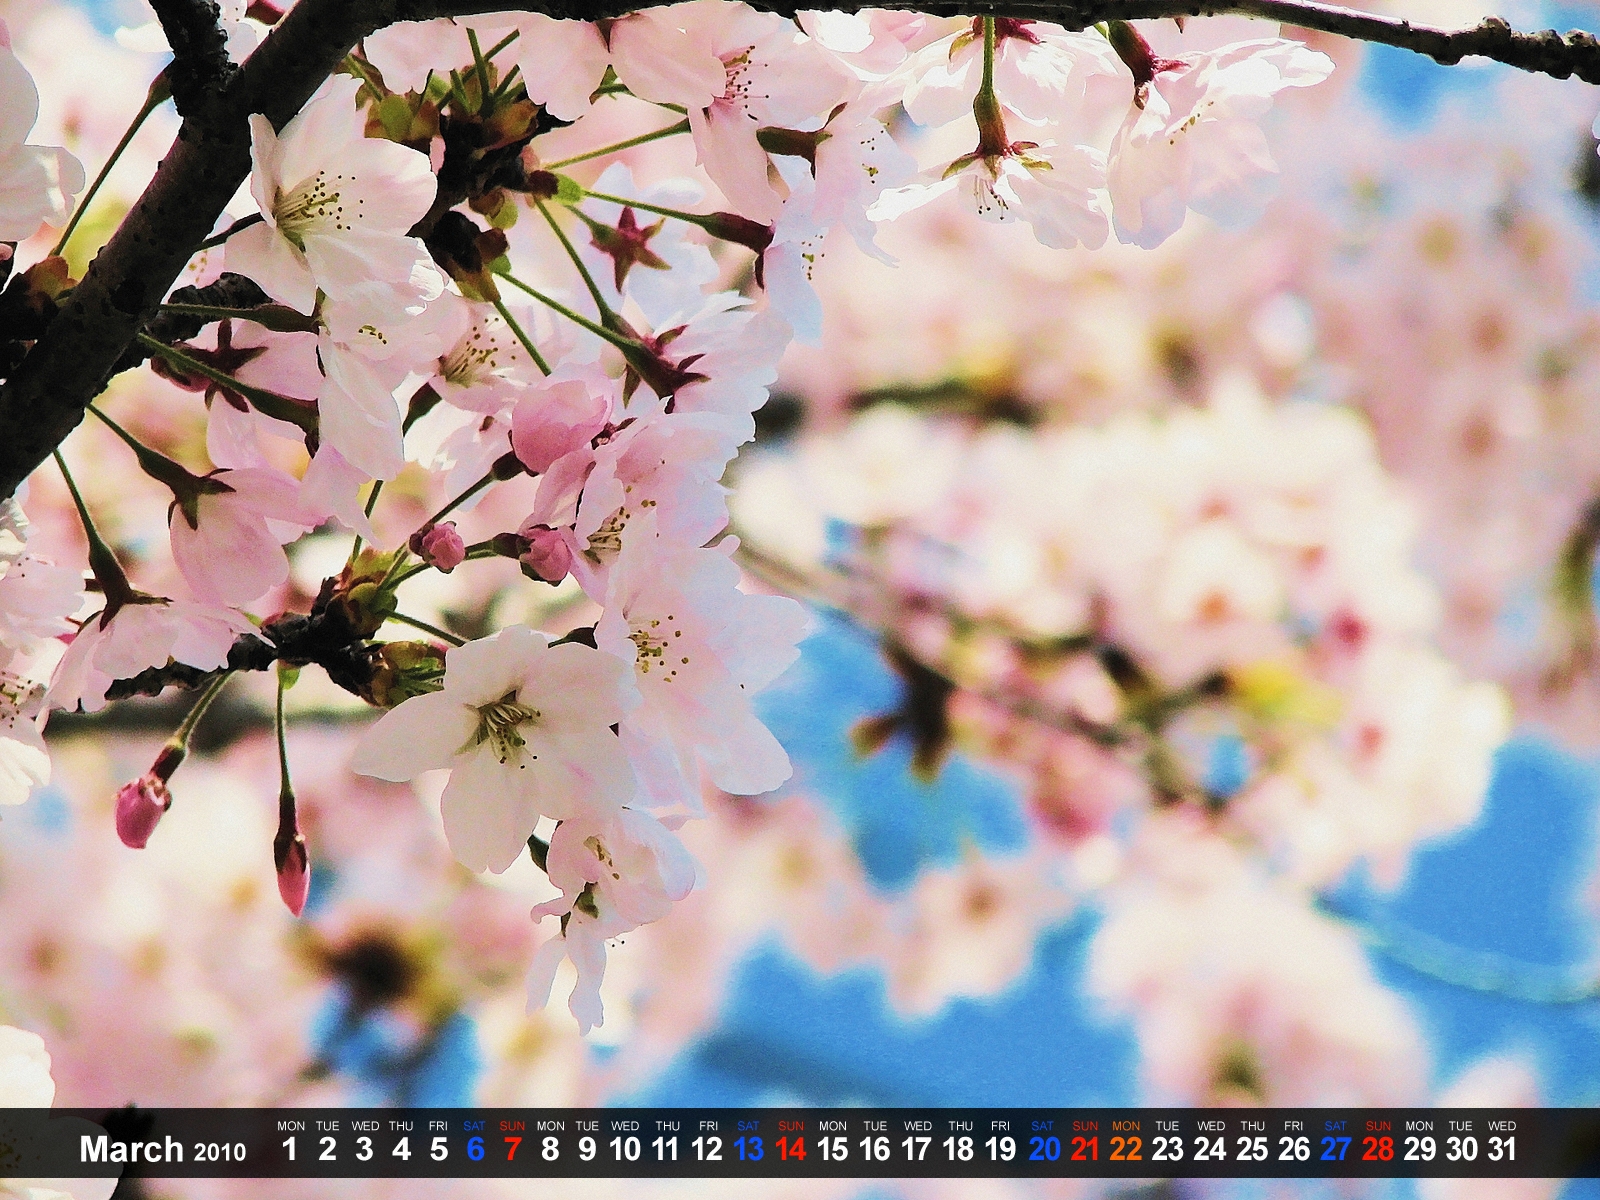This screenshot has height=1200, width=1600.
Task: Select blue Saturday 6 date
Action: 475,1149
